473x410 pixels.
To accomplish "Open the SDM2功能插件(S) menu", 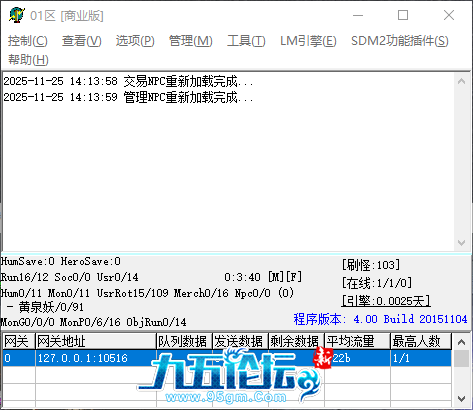I will 400,41.
